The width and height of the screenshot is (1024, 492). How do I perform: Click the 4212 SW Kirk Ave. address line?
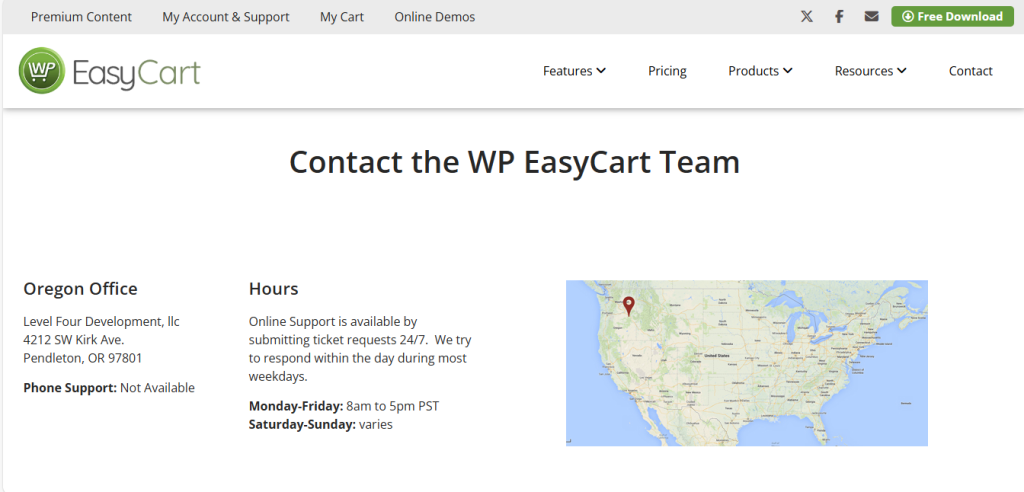point(74,340)
